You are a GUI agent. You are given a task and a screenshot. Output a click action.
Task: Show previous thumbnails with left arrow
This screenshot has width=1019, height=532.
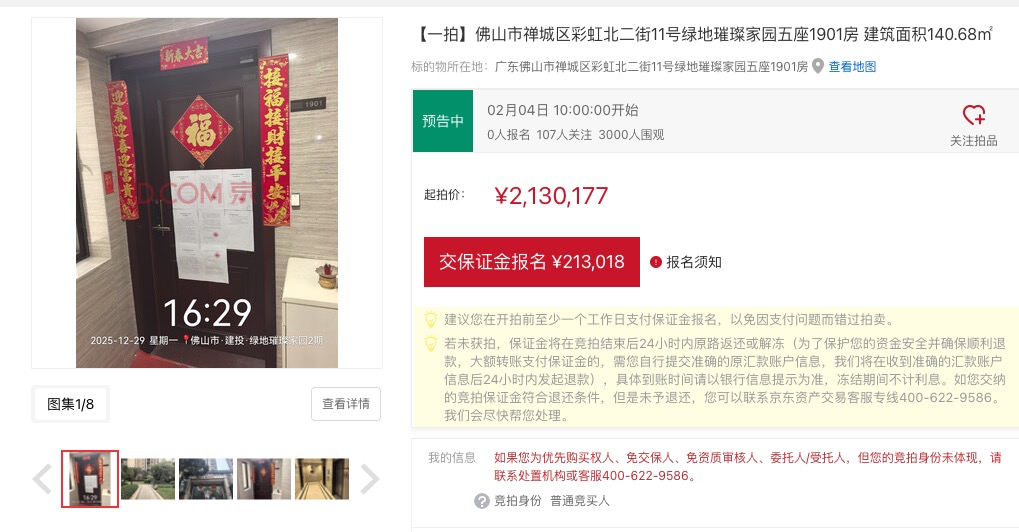(42, 479)
